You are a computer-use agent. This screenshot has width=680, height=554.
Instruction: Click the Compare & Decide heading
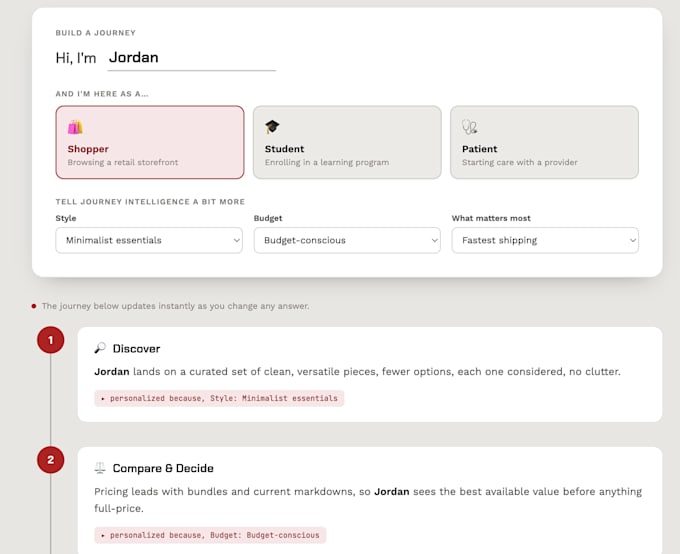tap(163, 468)
